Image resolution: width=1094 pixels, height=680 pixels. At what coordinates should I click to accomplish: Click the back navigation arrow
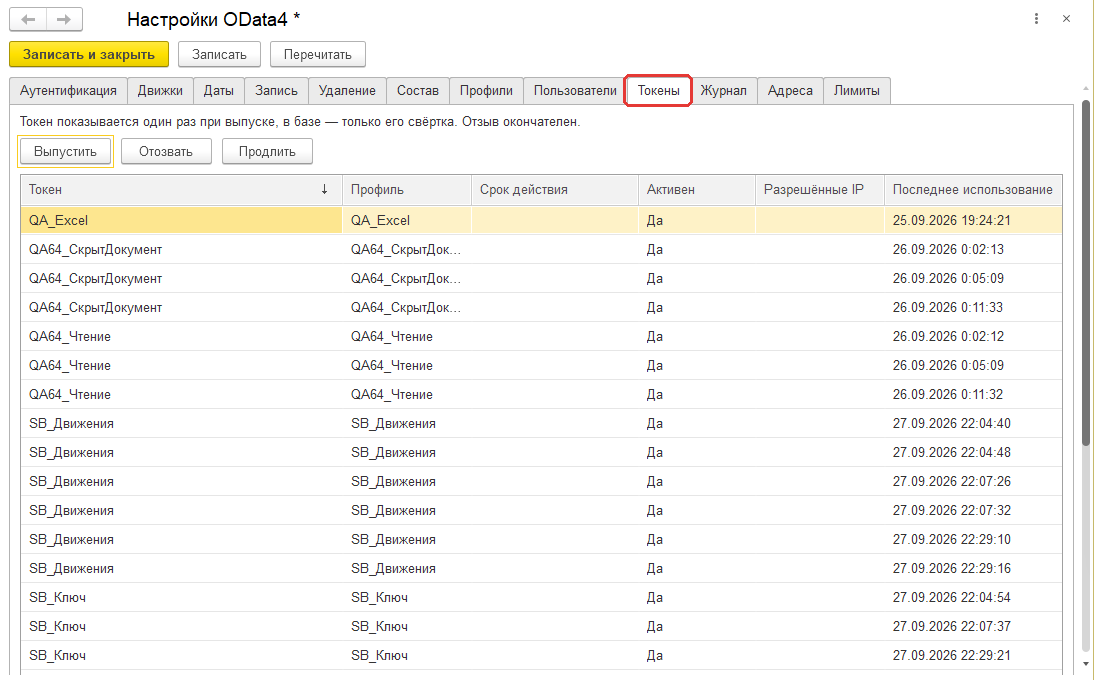point(29,20)
